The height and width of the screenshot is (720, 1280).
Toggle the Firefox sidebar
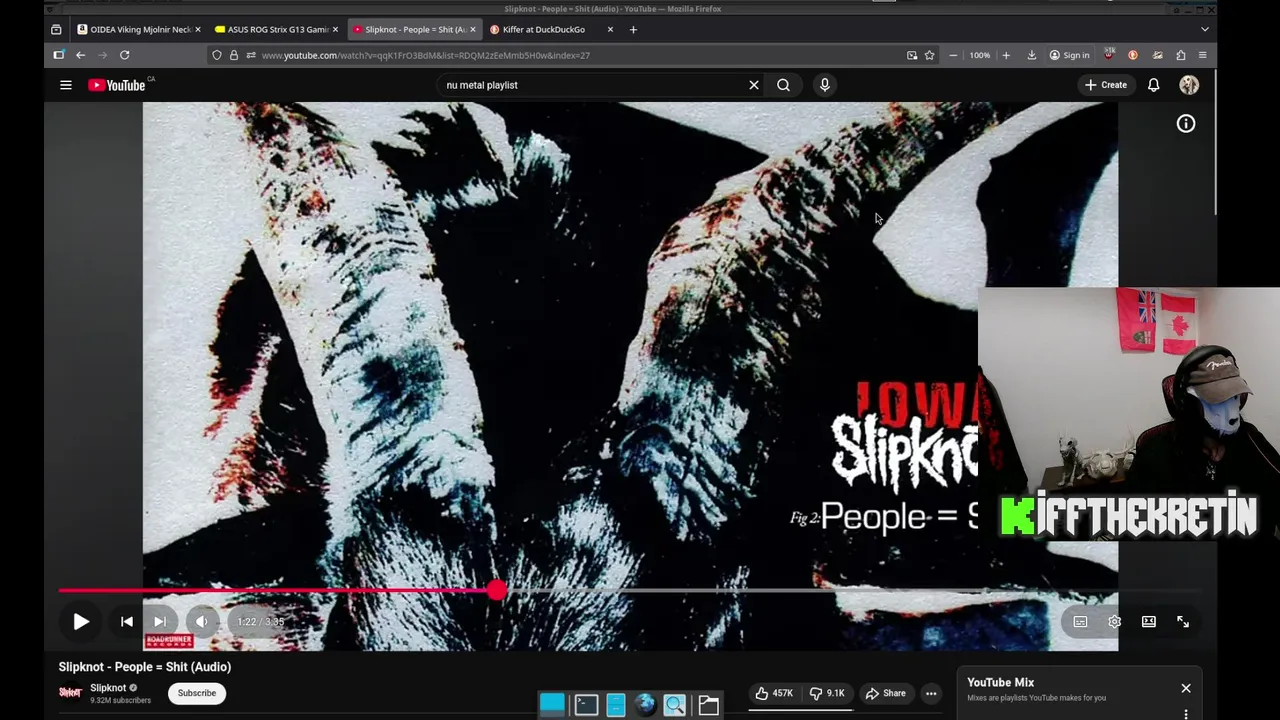point(58,55)
